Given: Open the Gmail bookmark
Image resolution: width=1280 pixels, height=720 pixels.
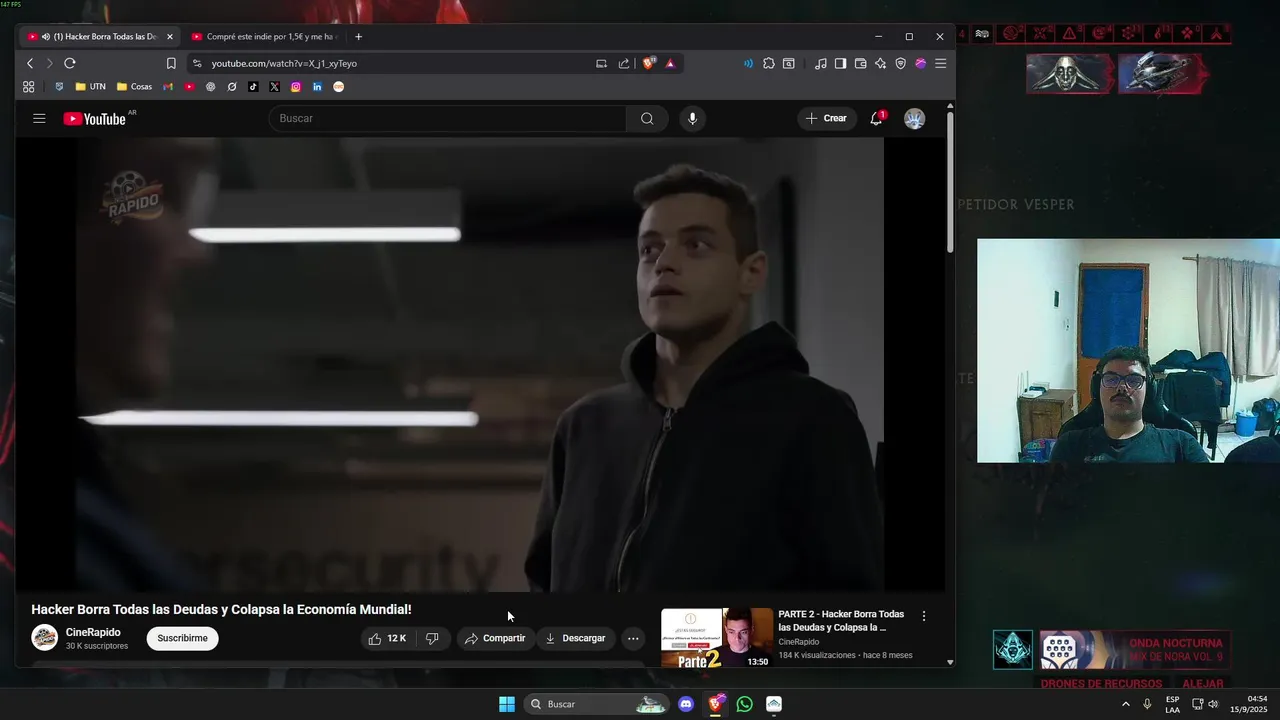Looking at the screenshot, I should [168, 87].
